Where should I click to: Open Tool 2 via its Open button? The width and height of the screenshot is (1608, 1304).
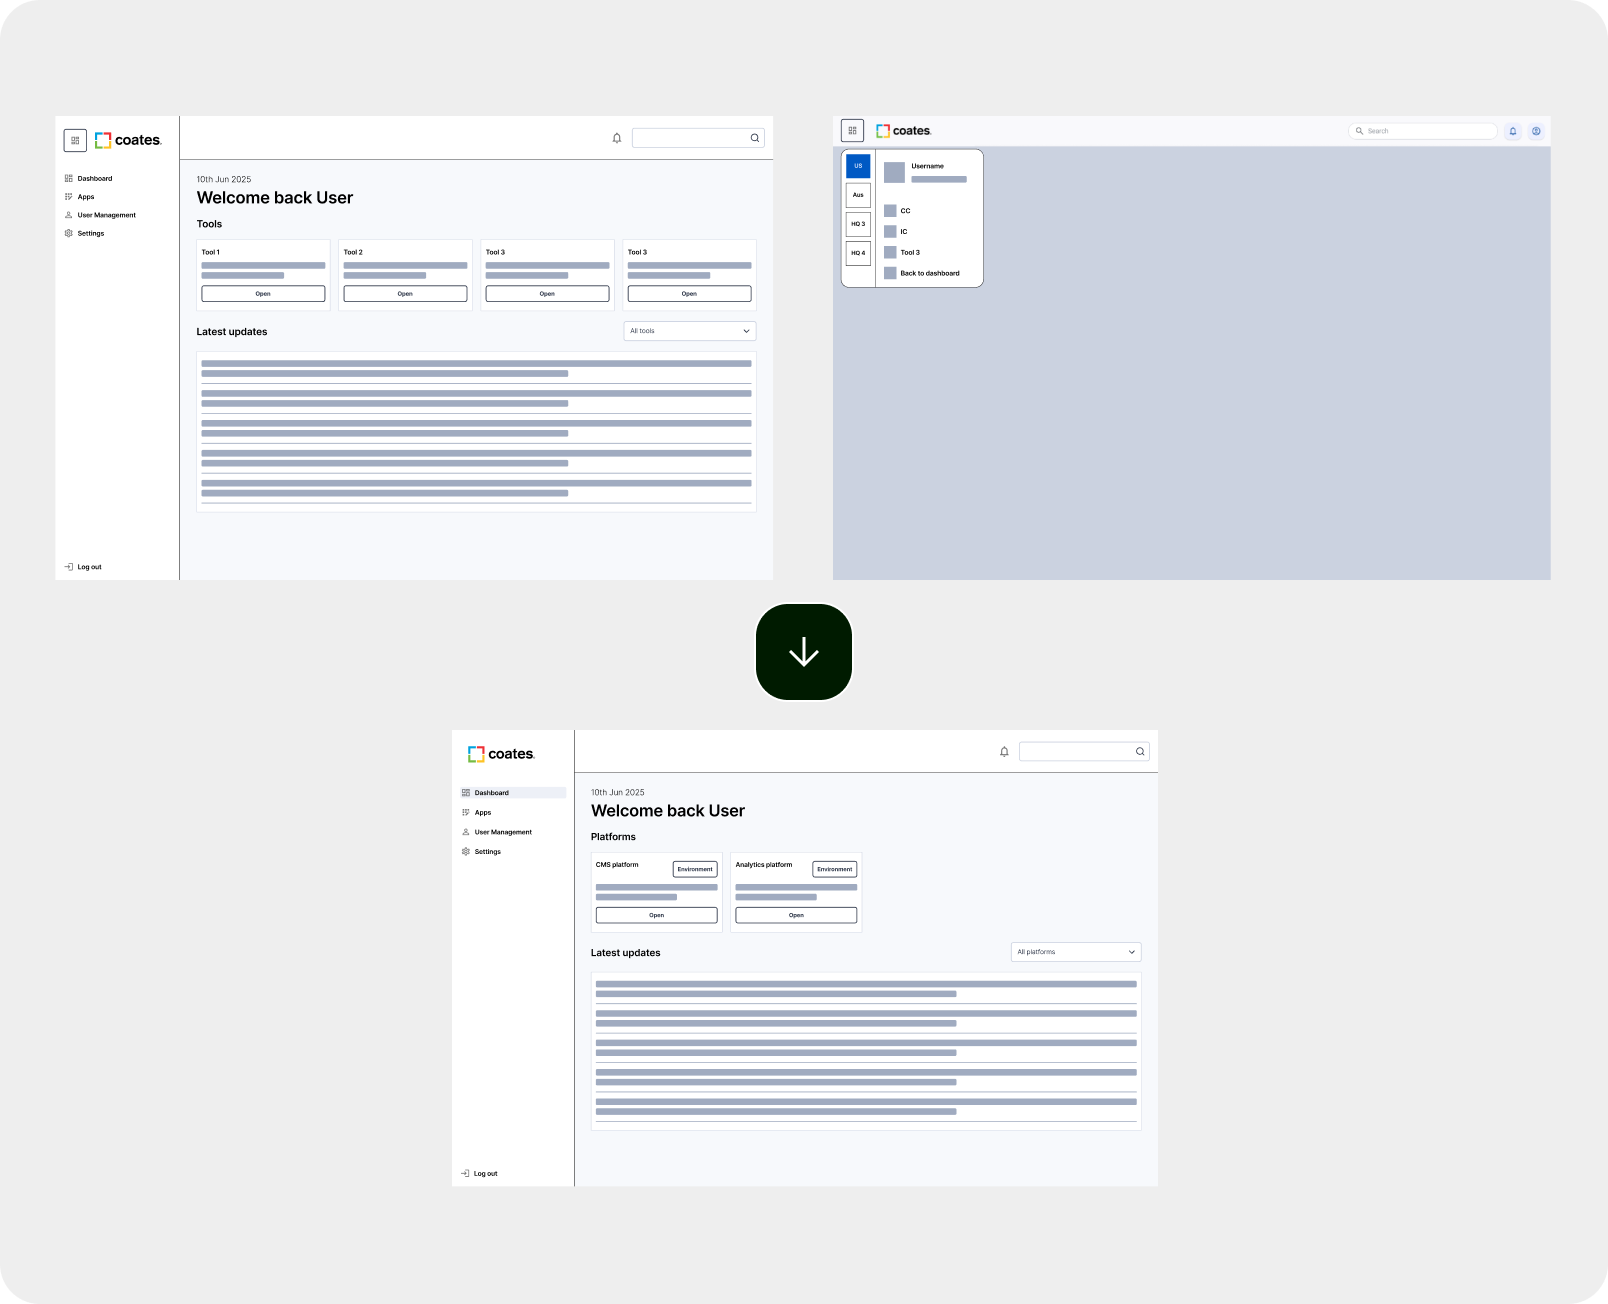pos(405,294)
